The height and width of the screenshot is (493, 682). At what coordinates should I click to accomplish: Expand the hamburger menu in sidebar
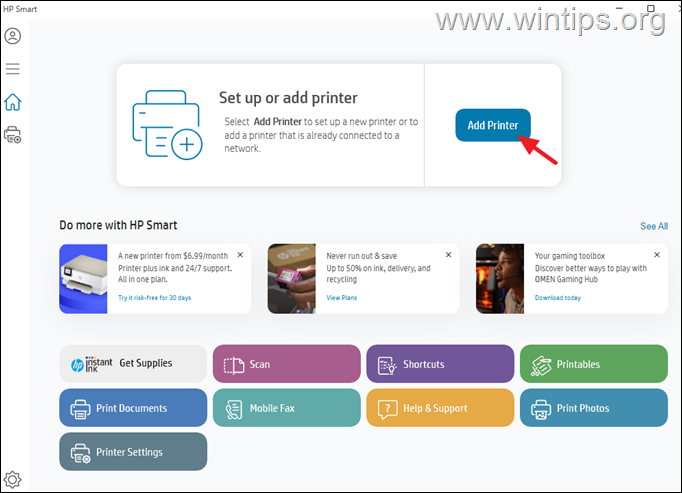(13, 69)
